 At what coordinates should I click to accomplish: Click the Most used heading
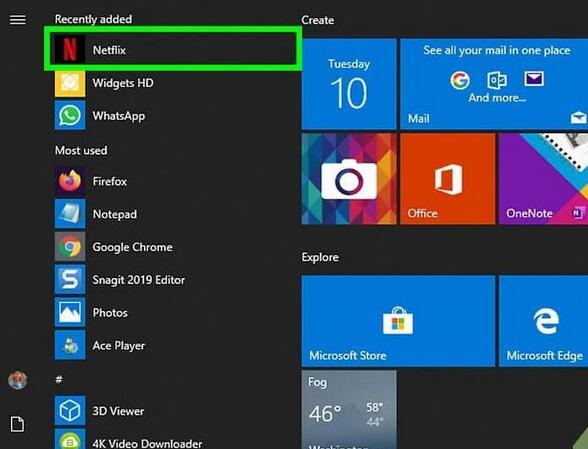pos(81,150)
